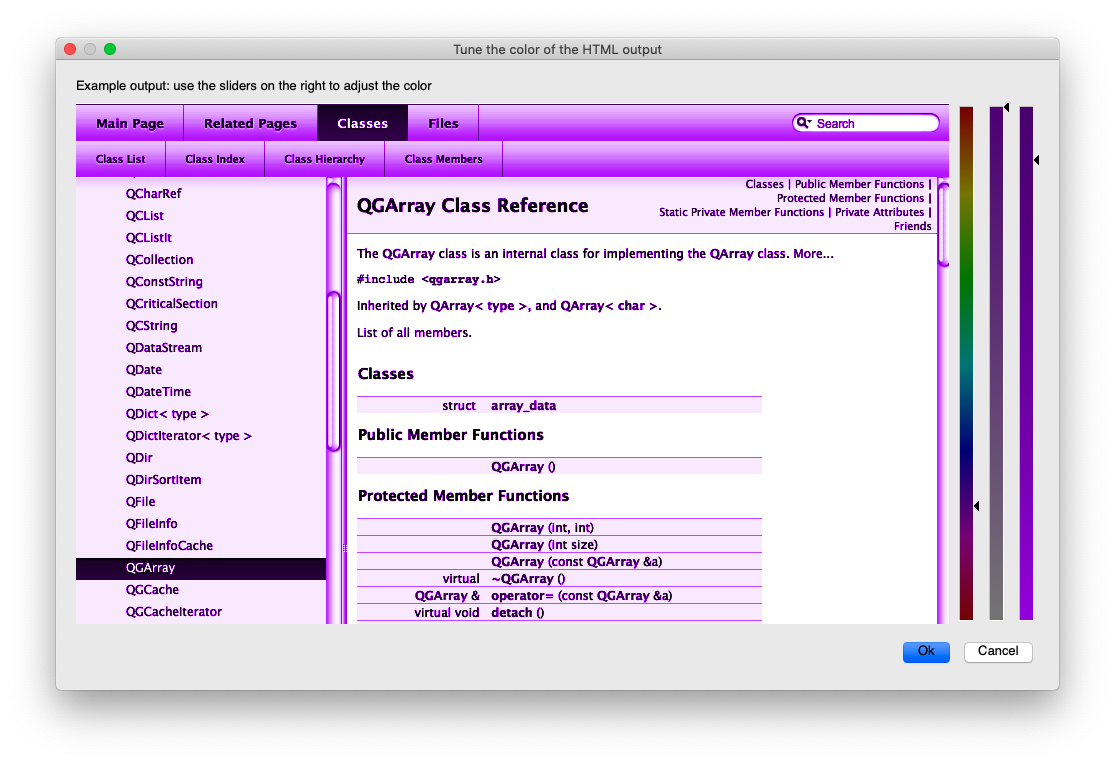Open the QGArray (const QGArray &a) constructor entry
The width and height of the screenshot is (1115, 764).
click(x=576, y=562)
